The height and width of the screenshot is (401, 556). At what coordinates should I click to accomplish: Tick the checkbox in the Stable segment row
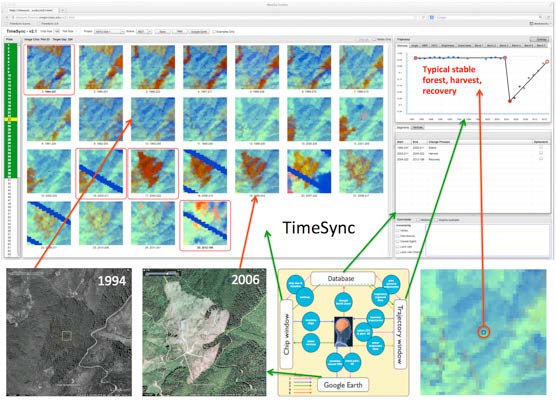point(541,147)
